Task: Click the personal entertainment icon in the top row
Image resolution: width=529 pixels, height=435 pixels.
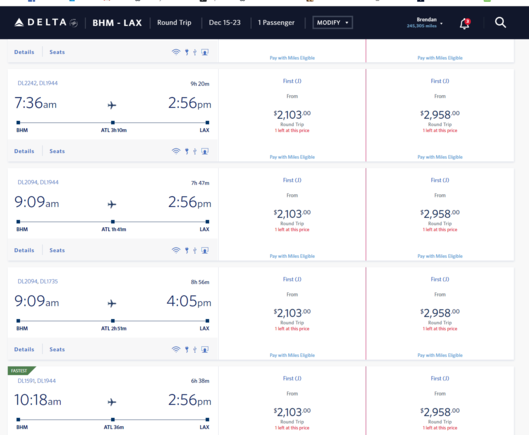Action: point(205,52)
